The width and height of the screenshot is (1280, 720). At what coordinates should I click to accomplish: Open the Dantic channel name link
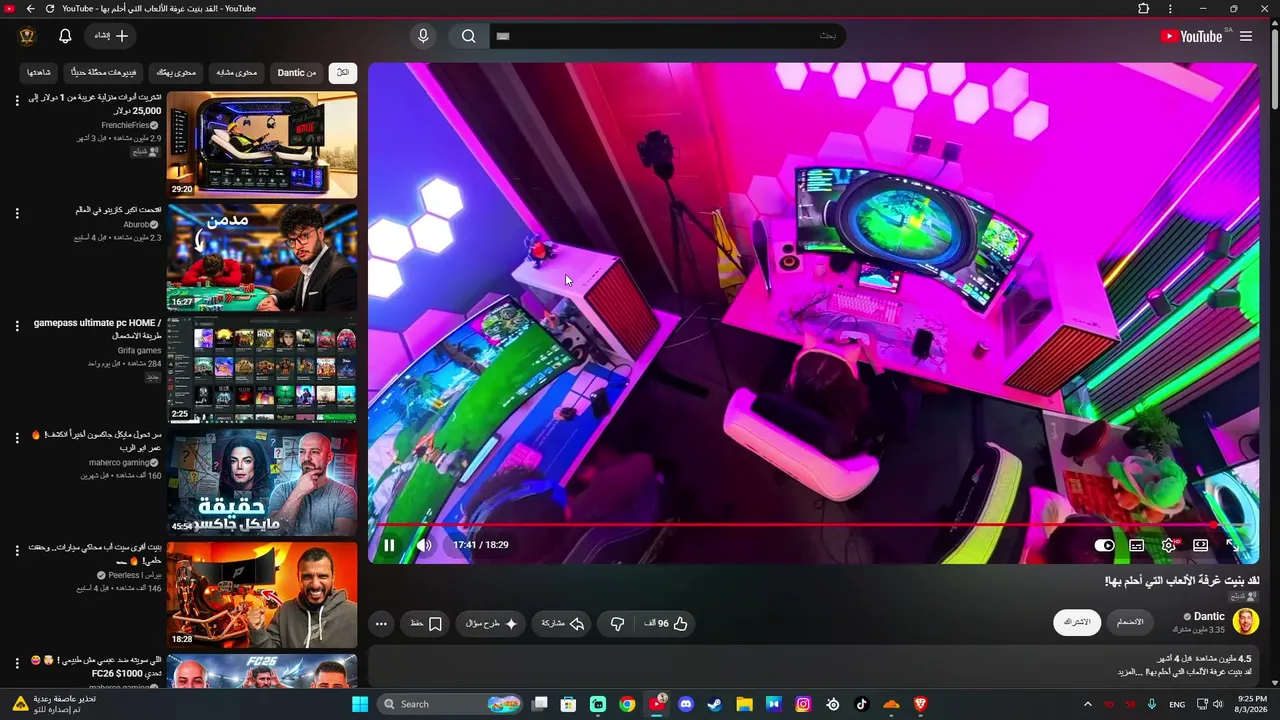point(1209,616)
